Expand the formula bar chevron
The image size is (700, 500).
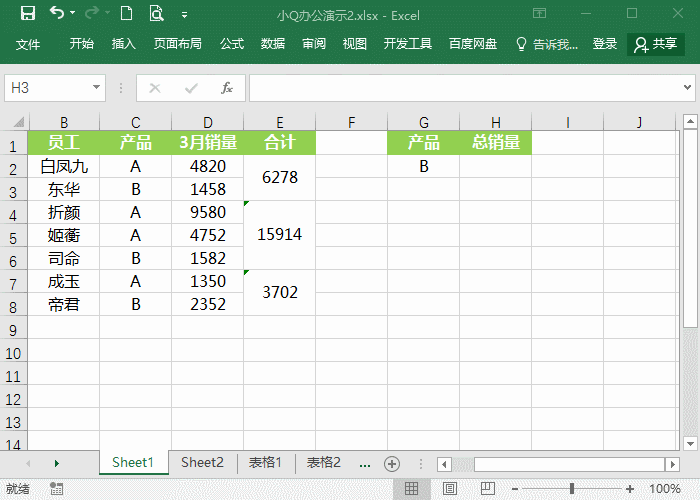tap(688, 88)
